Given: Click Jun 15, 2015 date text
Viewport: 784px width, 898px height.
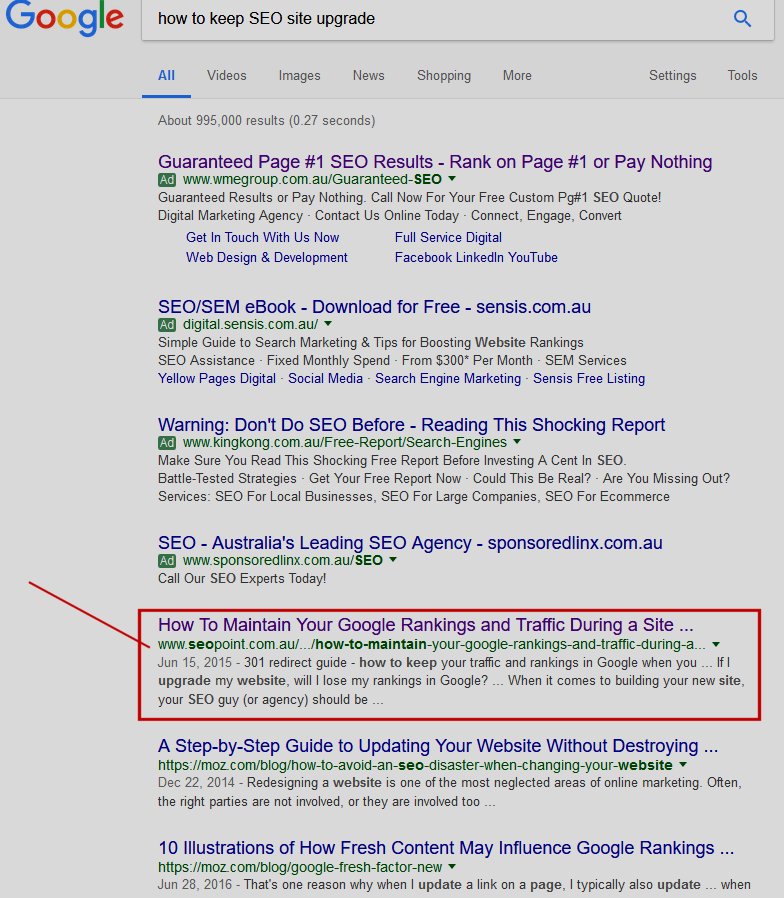Looking at the screenshot, I should [195, 663].
